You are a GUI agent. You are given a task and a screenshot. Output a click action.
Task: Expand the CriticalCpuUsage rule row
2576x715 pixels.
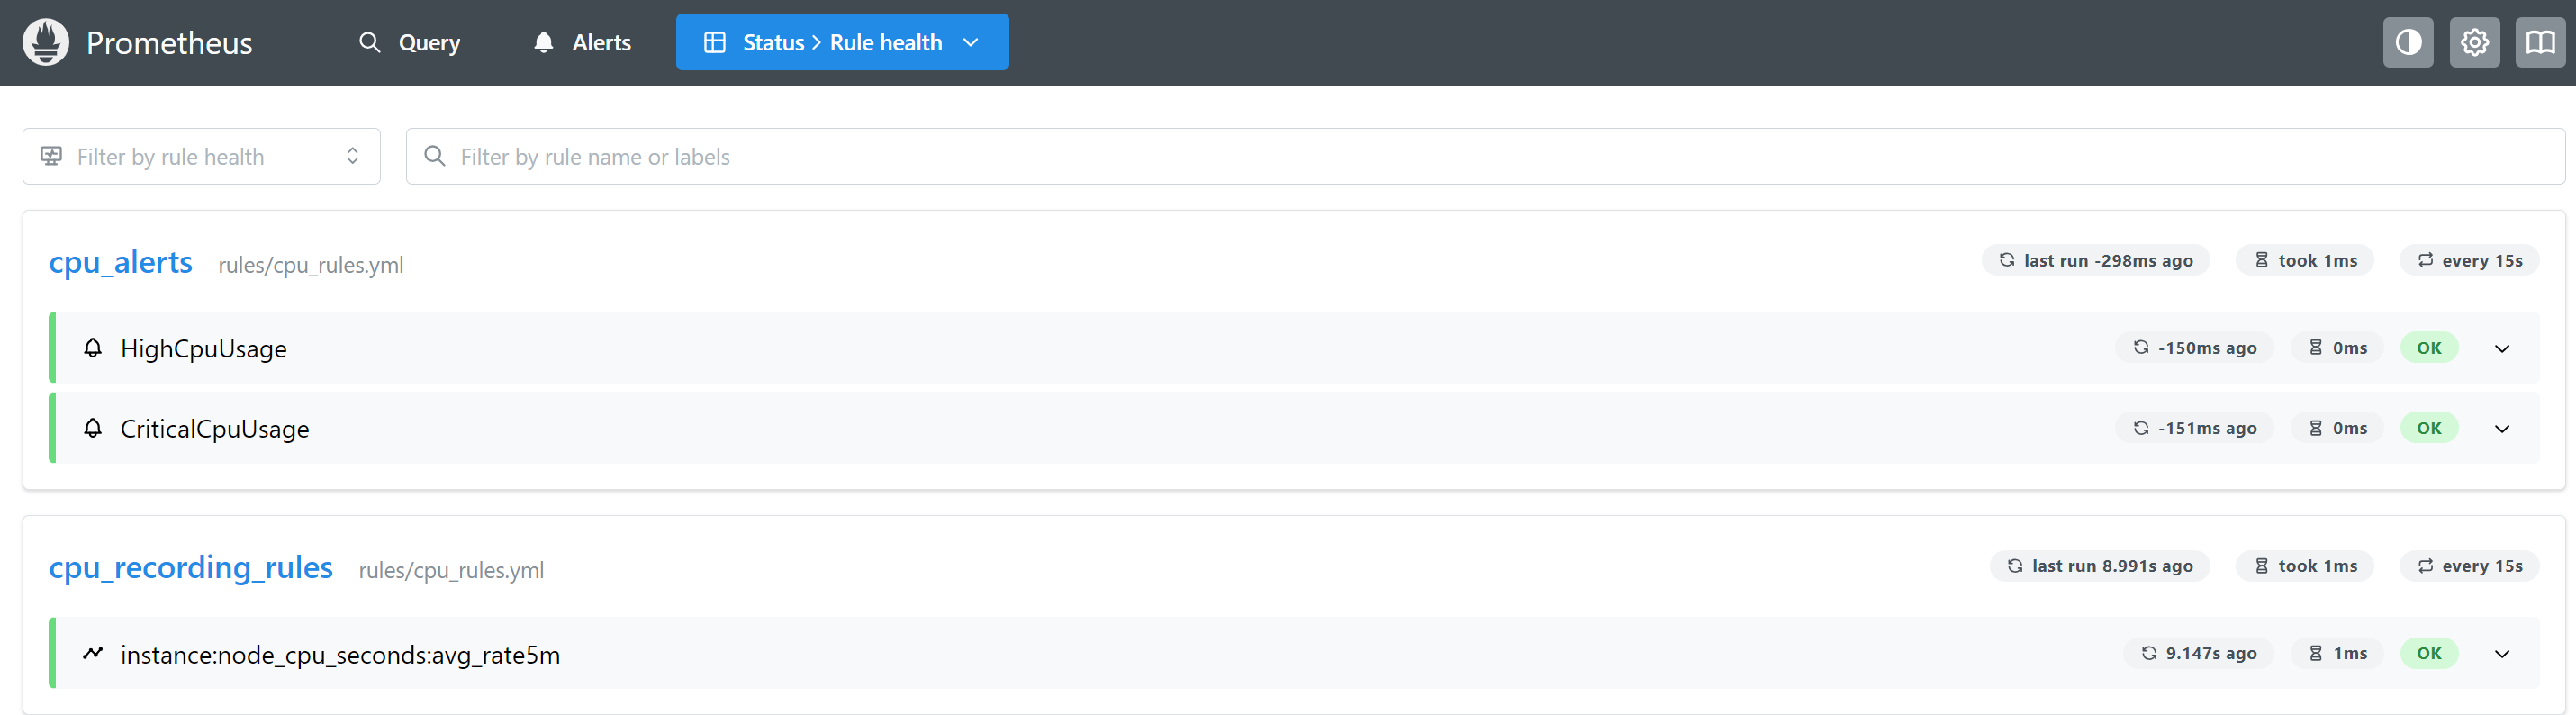tap(2501, 428)
